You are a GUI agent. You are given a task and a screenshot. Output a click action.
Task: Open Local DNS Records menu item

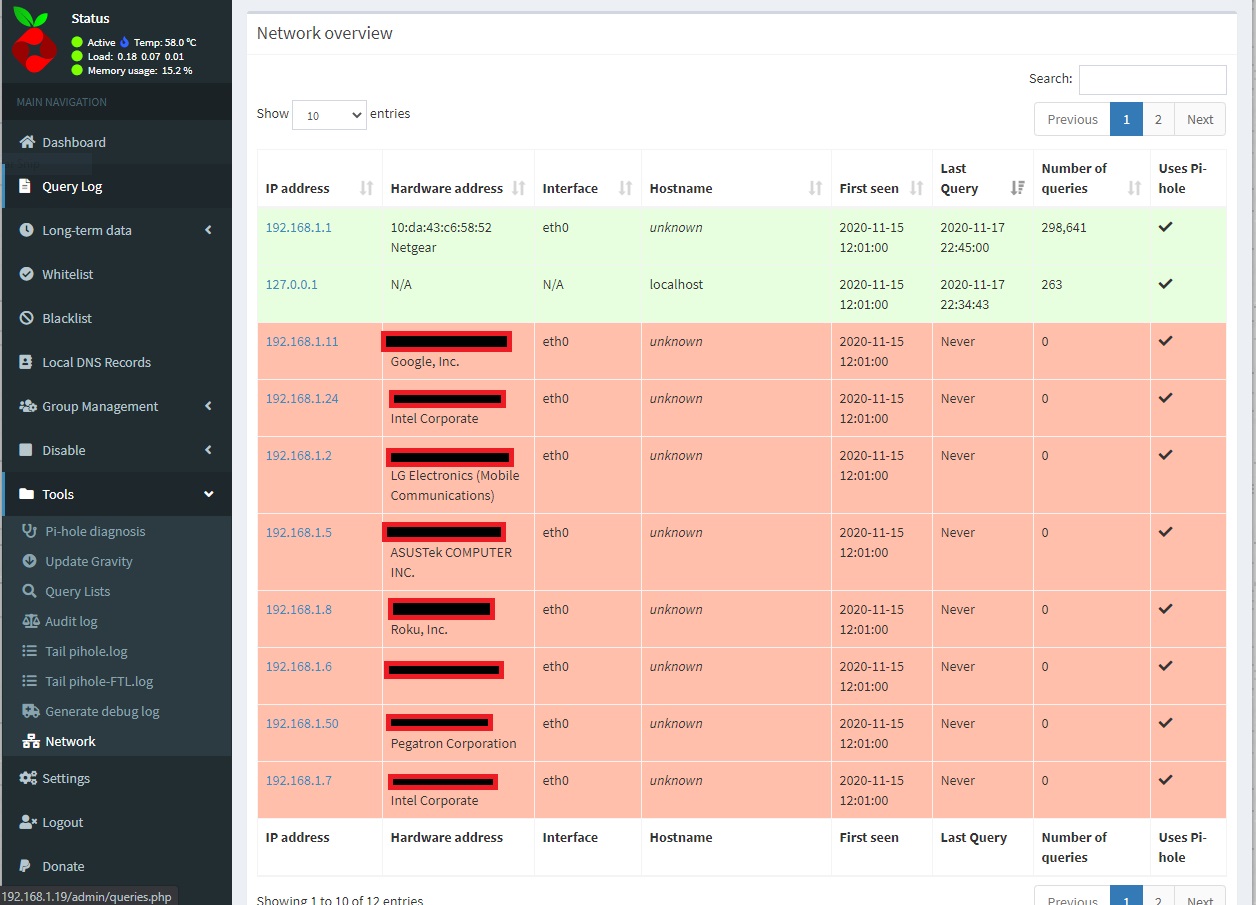click(x=116, y=362)
